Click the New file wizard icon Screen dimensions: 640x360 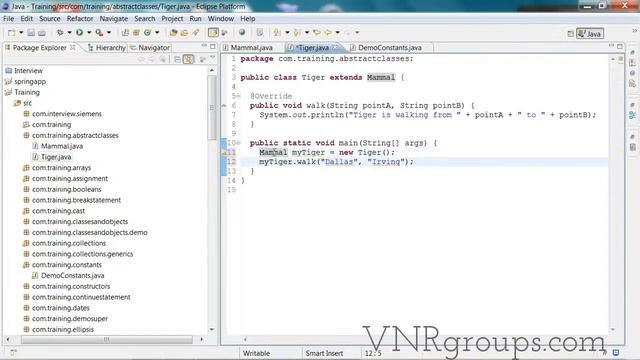coord(11,33)
